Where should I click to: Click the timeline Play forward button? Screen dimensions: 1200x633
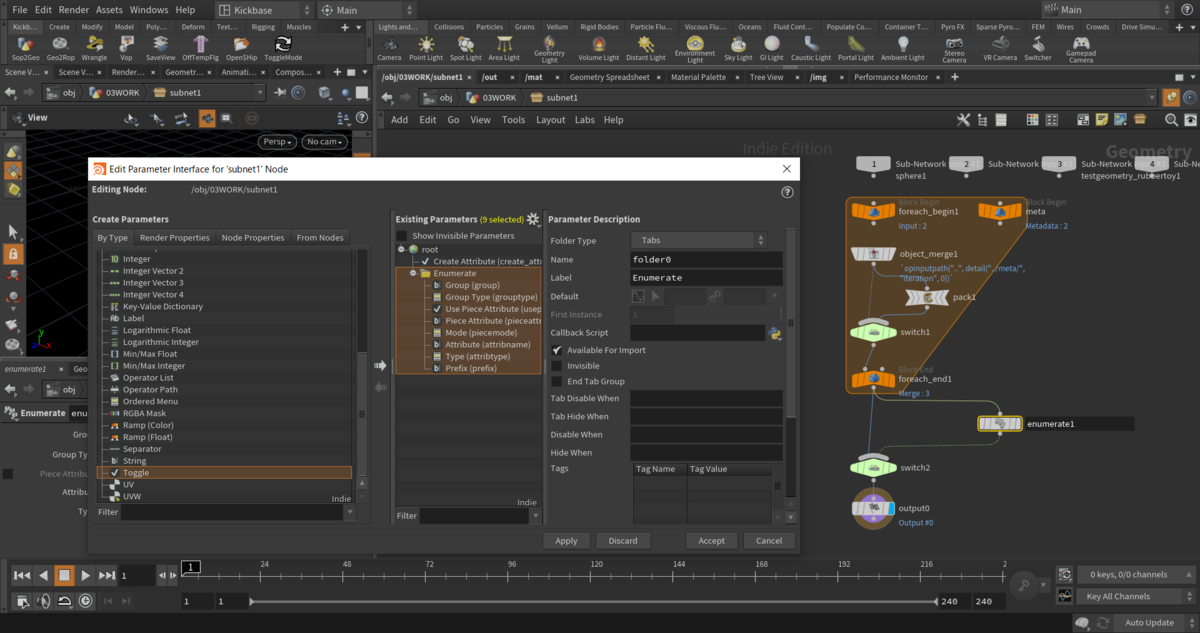click(86, 576)
